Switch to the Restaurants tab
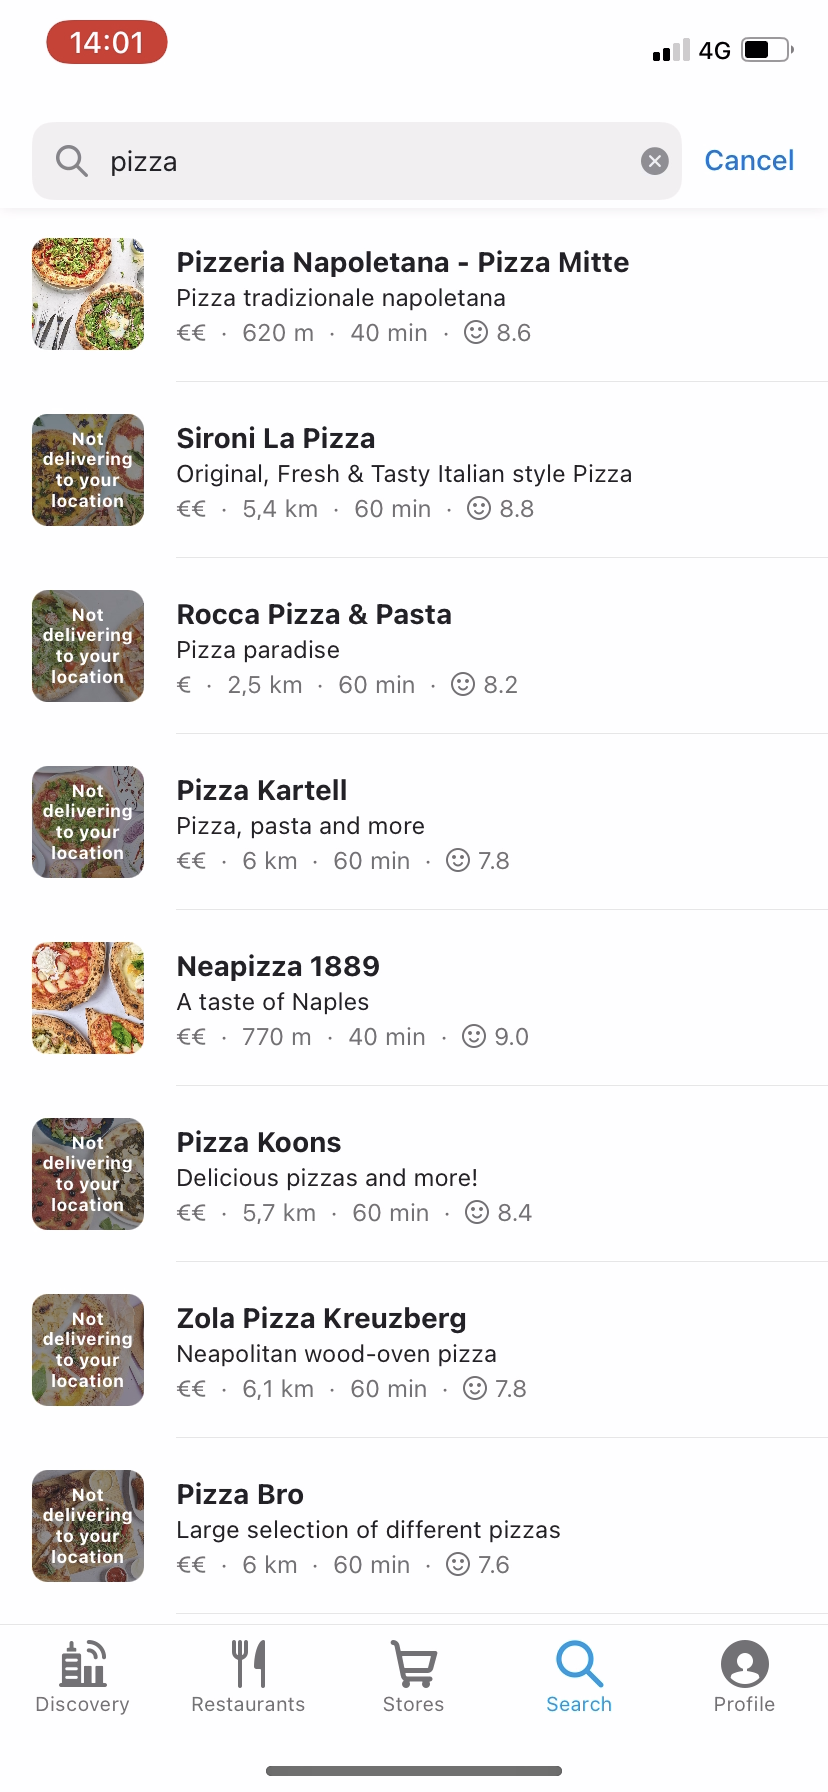 tap(248, 1676)
